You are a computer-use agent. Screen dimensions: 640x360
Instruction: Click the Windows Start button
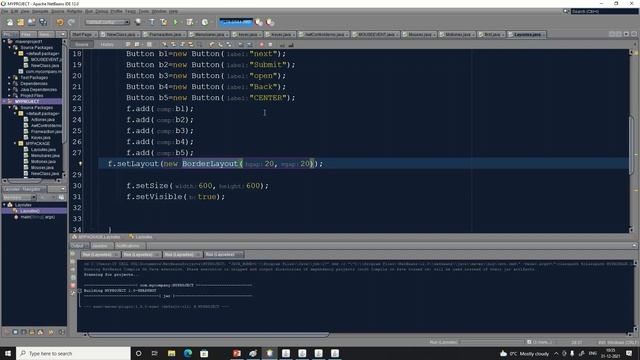[8, 353]
